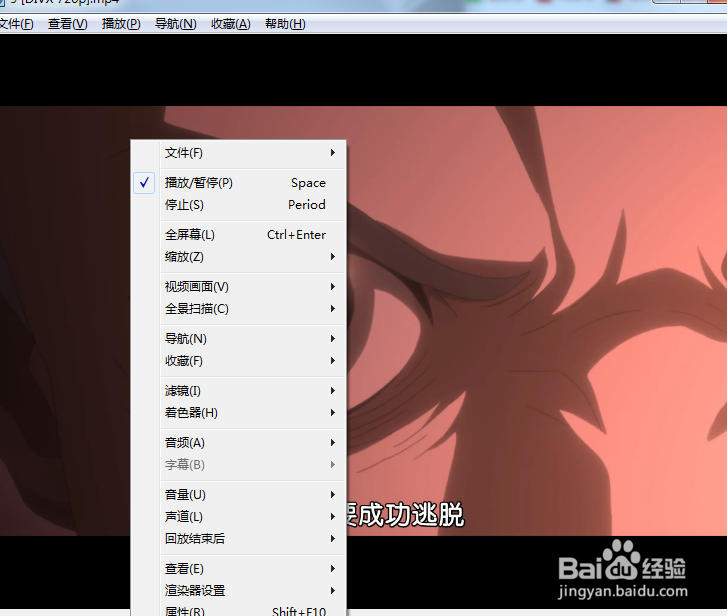This screenshot has width=727, height=616.
Task: Open 渲染器设置 submenu
Action: pyautogui.click(x=238, y=591)
